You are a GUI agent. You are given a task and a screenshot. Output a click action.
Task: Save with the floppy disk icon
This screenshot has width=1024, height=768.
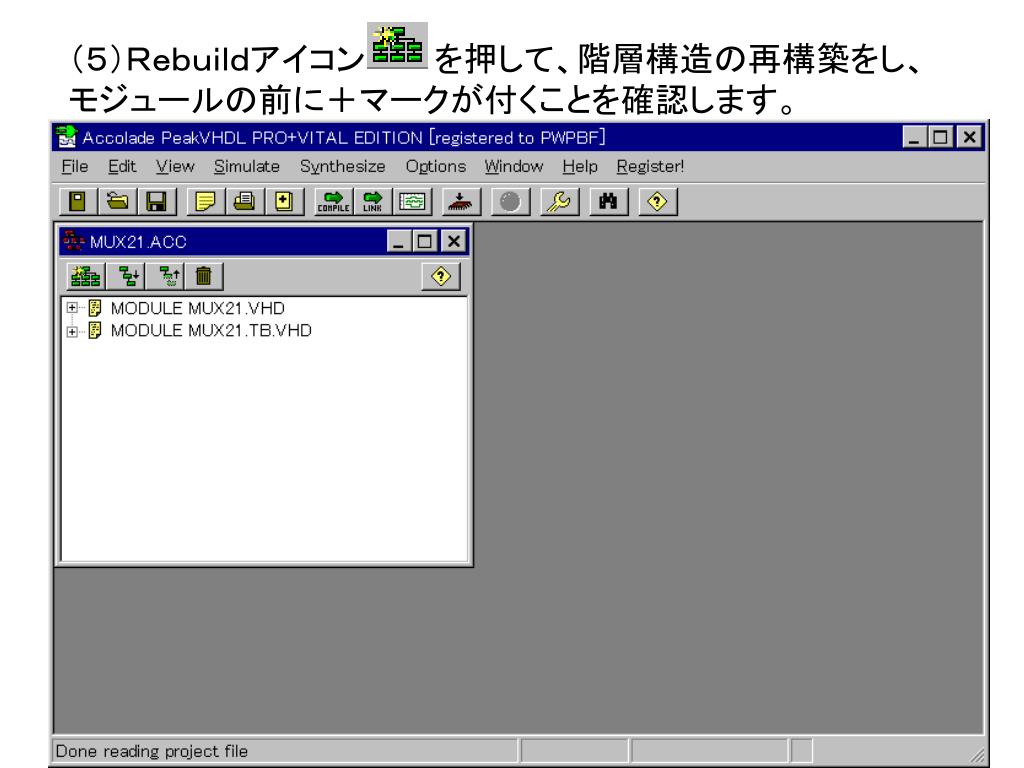[156, 201]
